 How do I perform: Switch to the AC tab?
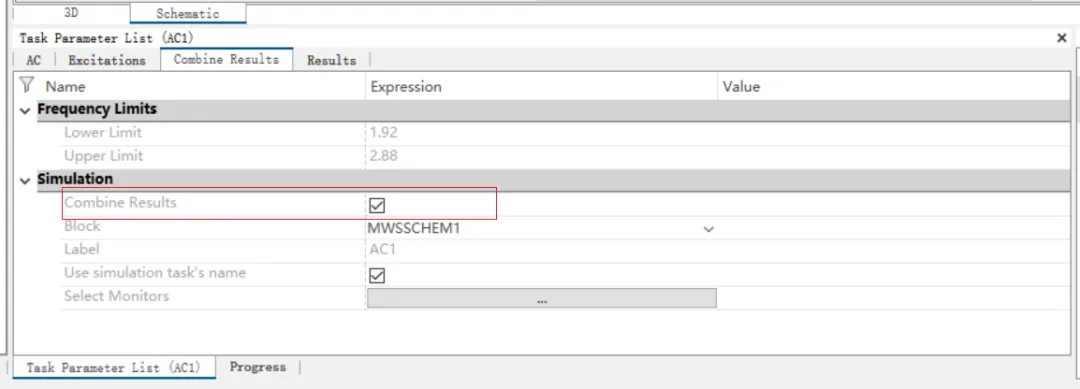(x=34, y=61)
